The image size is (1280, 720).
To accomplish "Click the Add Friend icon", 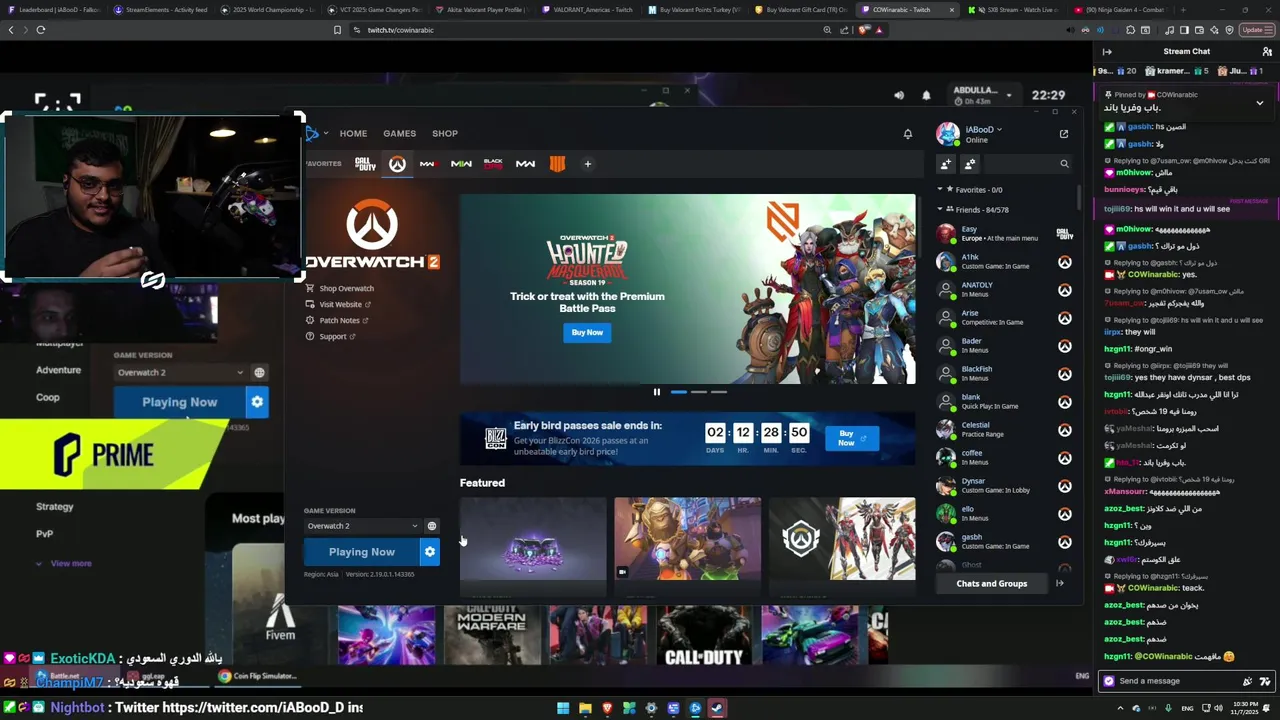I will pyautogui.click(x=946, y=164).
